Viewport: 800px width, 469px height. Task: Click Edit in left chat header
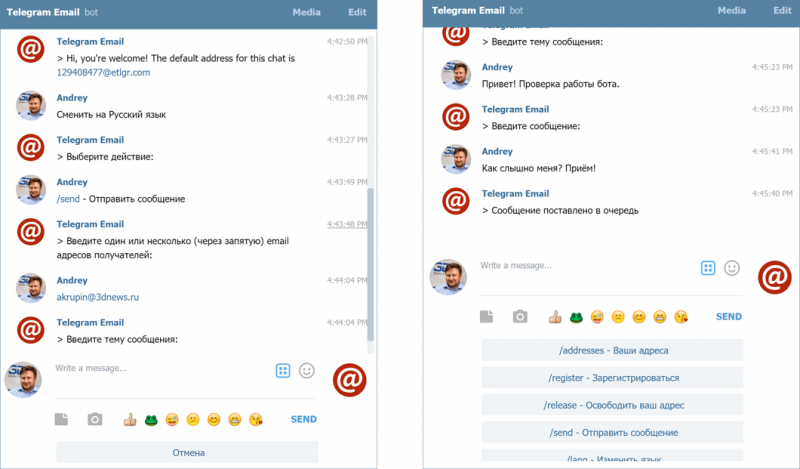click(x=357, y=12)
